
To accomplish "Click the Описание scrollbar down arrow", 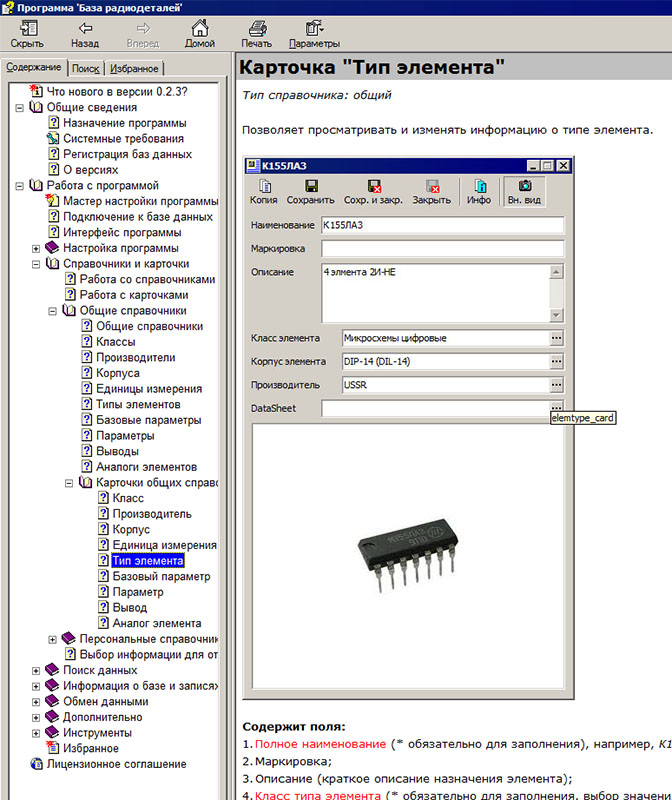I will coord(556,315).
